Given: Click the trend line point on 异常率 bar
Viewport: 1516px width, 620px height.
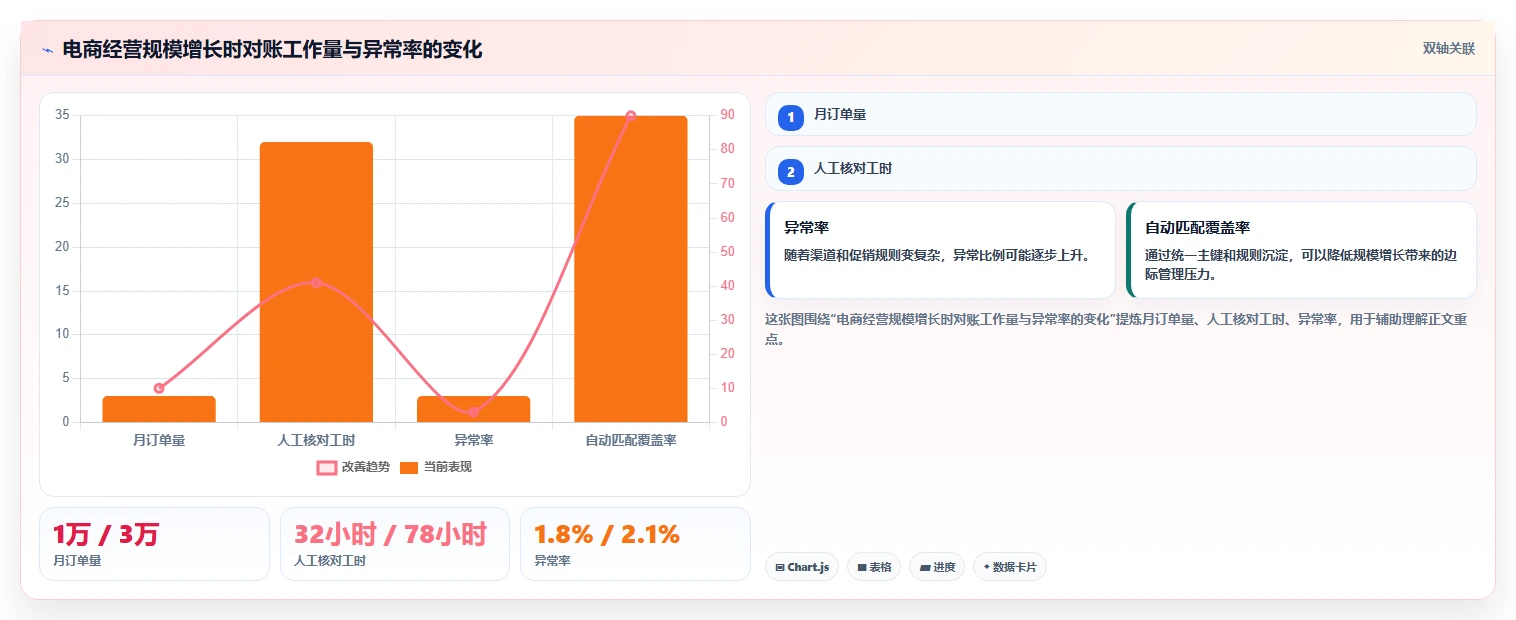Looking at the screenshot, I should pyautogui.click(x=473, y=412).
